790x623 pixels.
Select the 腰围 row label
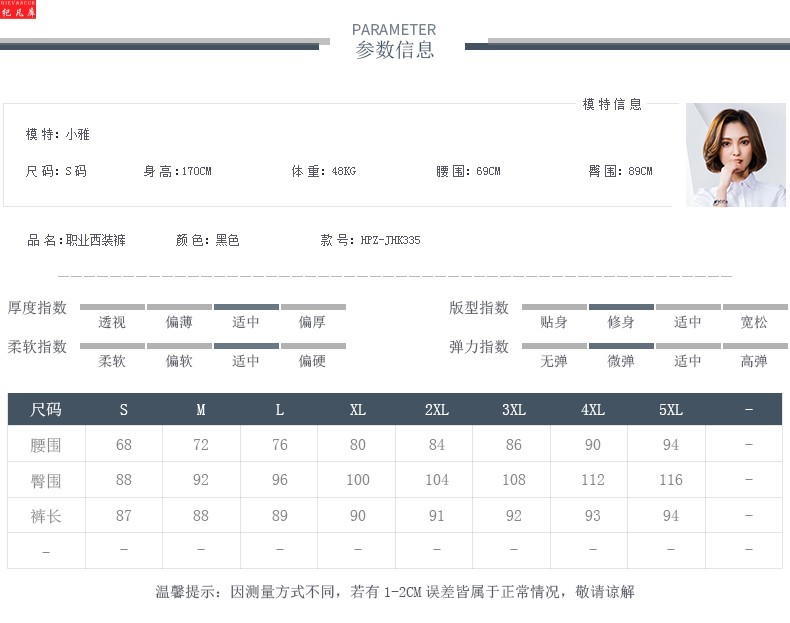point(46,445)
